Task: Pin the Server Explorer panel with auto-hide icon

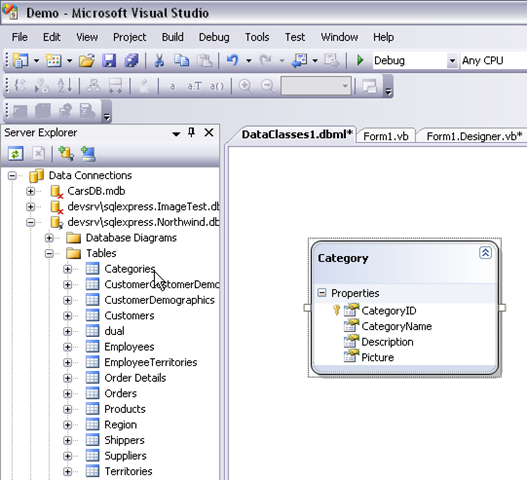Action: point(192,132)
